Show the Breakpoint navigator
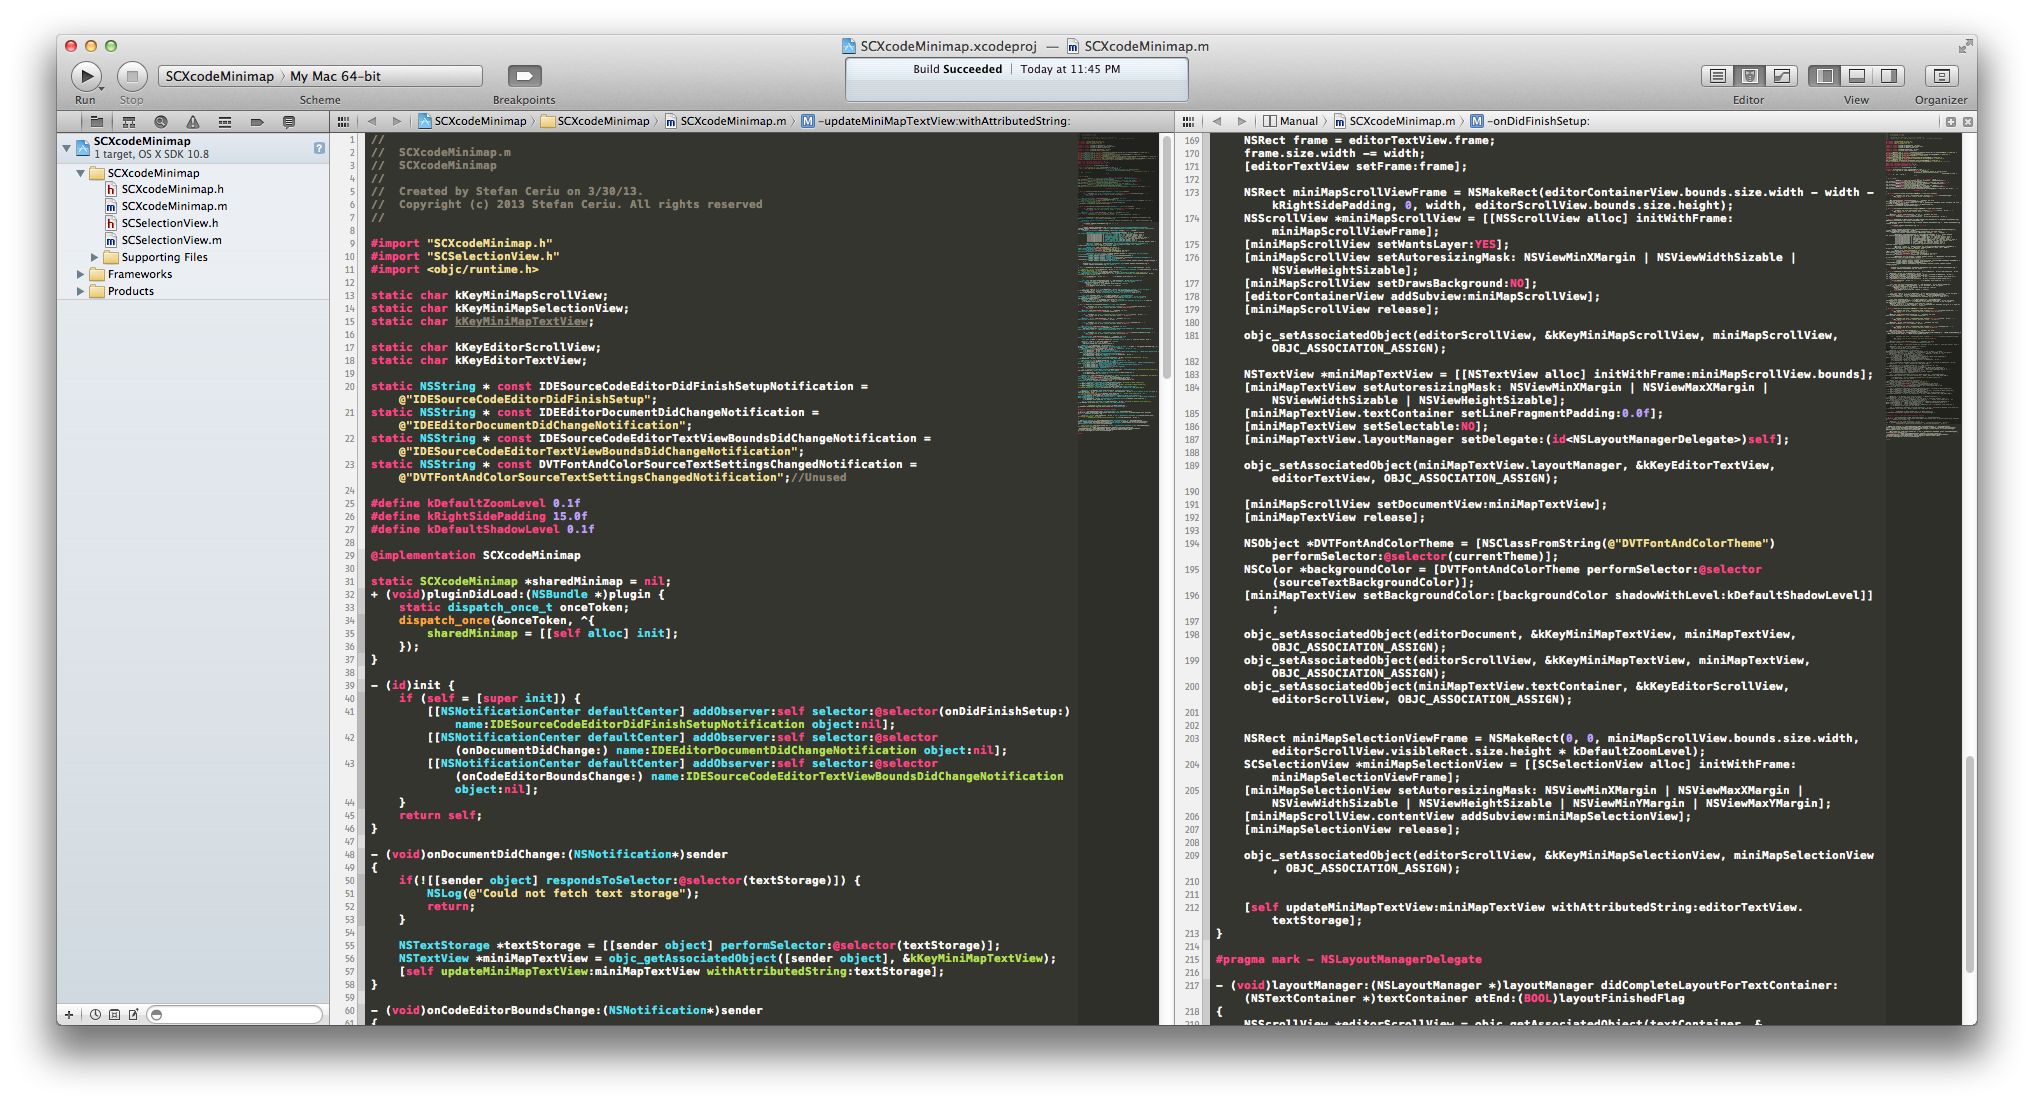 click(257, 122)
